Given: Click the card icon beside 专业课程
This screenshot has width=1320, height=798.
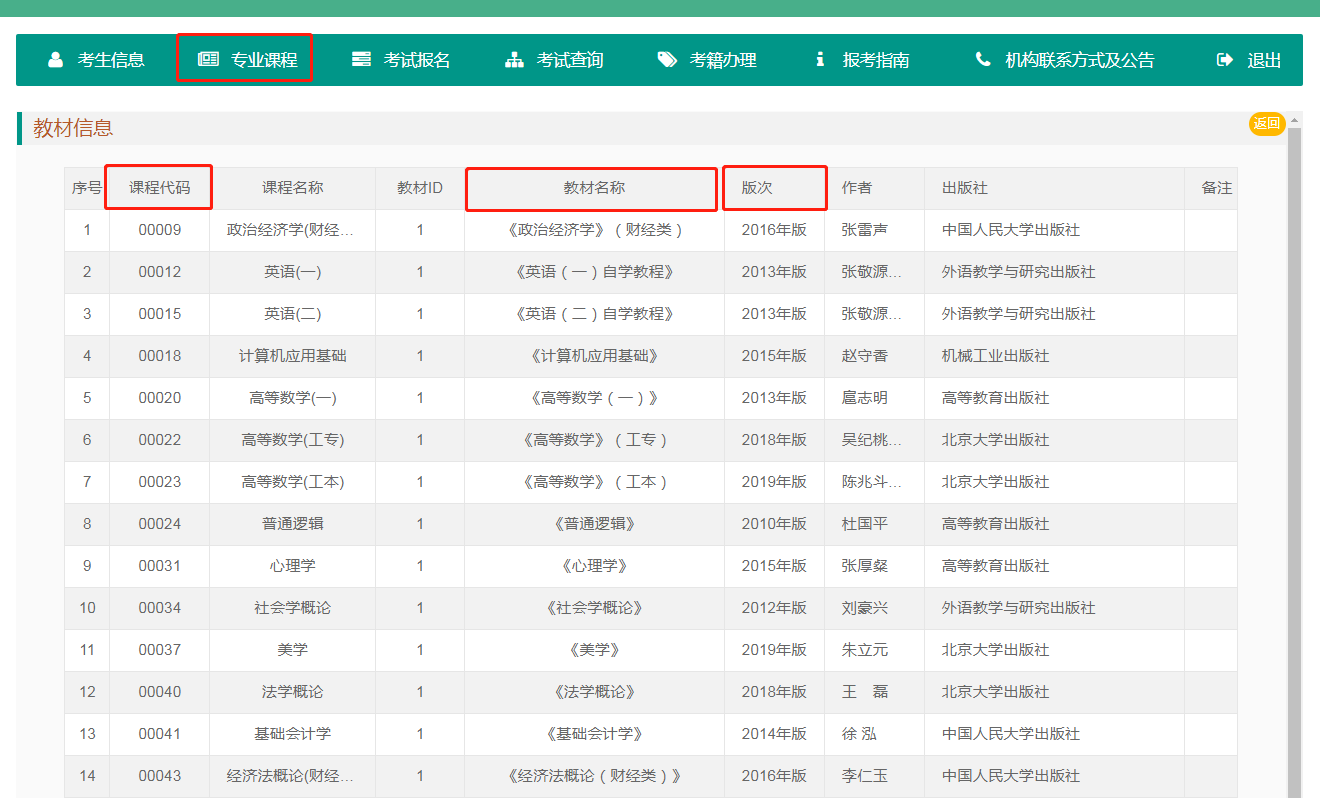Looking at the screenshot, I should (x=208, y=60).
